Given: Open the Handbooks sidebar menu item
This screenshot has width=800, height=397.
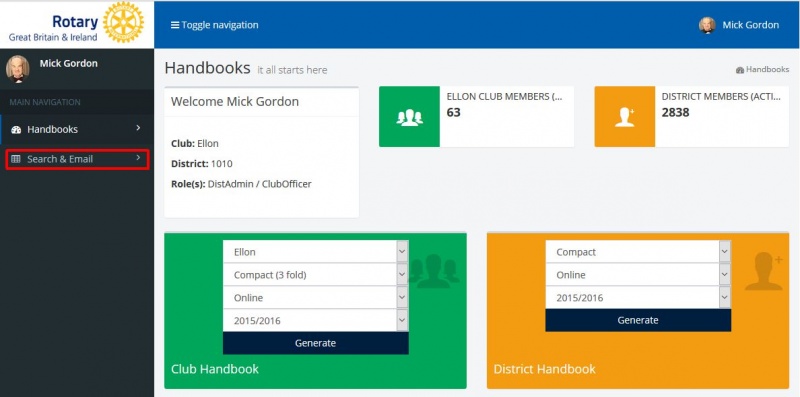Looking at the screenshot, I should click(77, 129).
